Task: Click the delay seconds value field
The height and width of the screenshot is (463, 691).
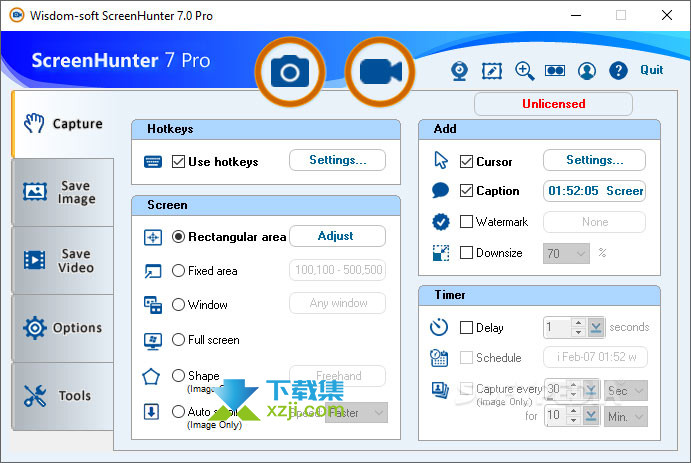Action: click(557, 327)
